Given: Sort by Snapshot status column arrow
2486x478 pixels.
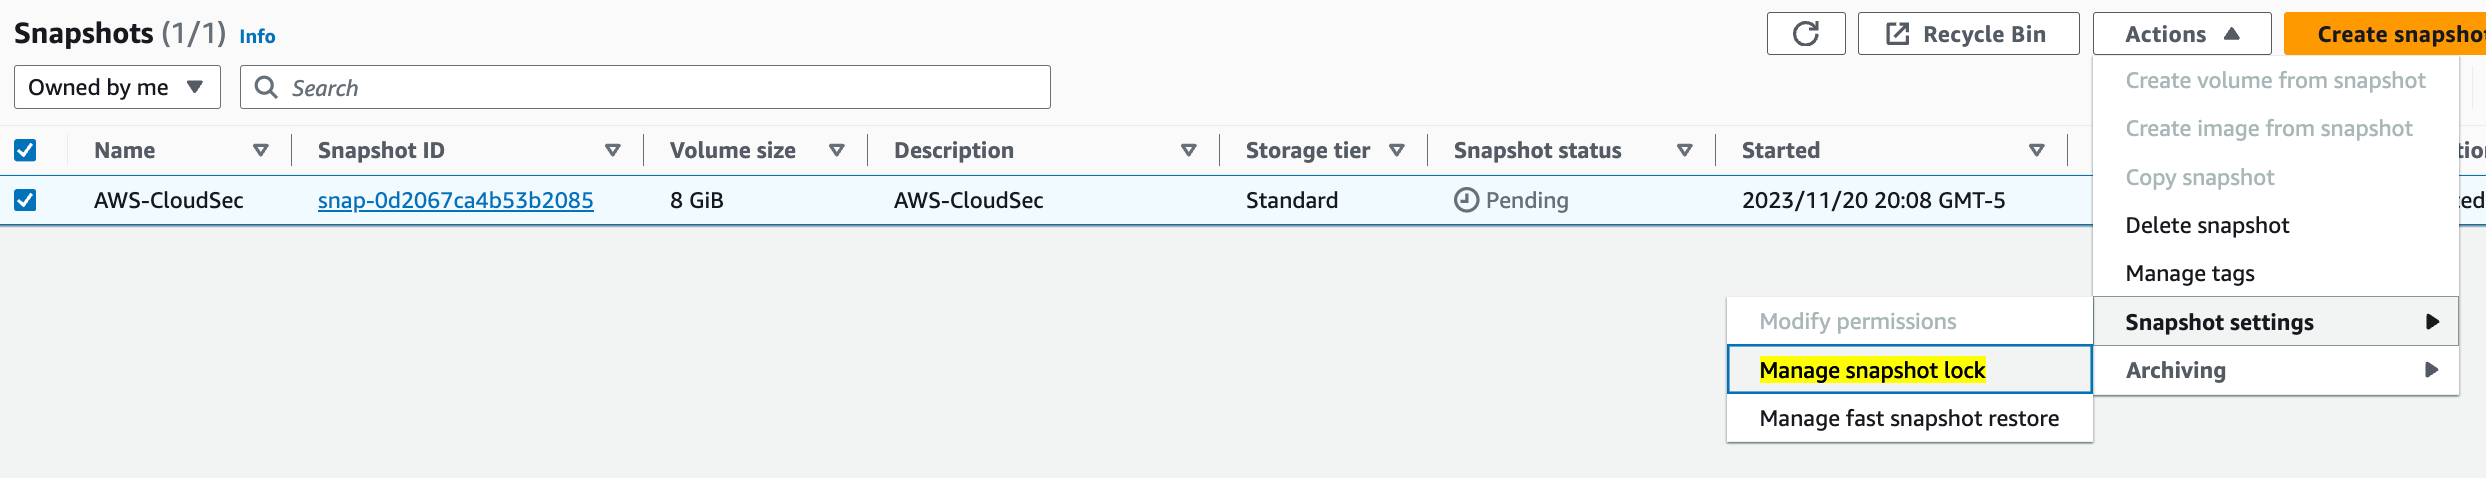Looking at the screenshot, I should tap(1685, 150).
